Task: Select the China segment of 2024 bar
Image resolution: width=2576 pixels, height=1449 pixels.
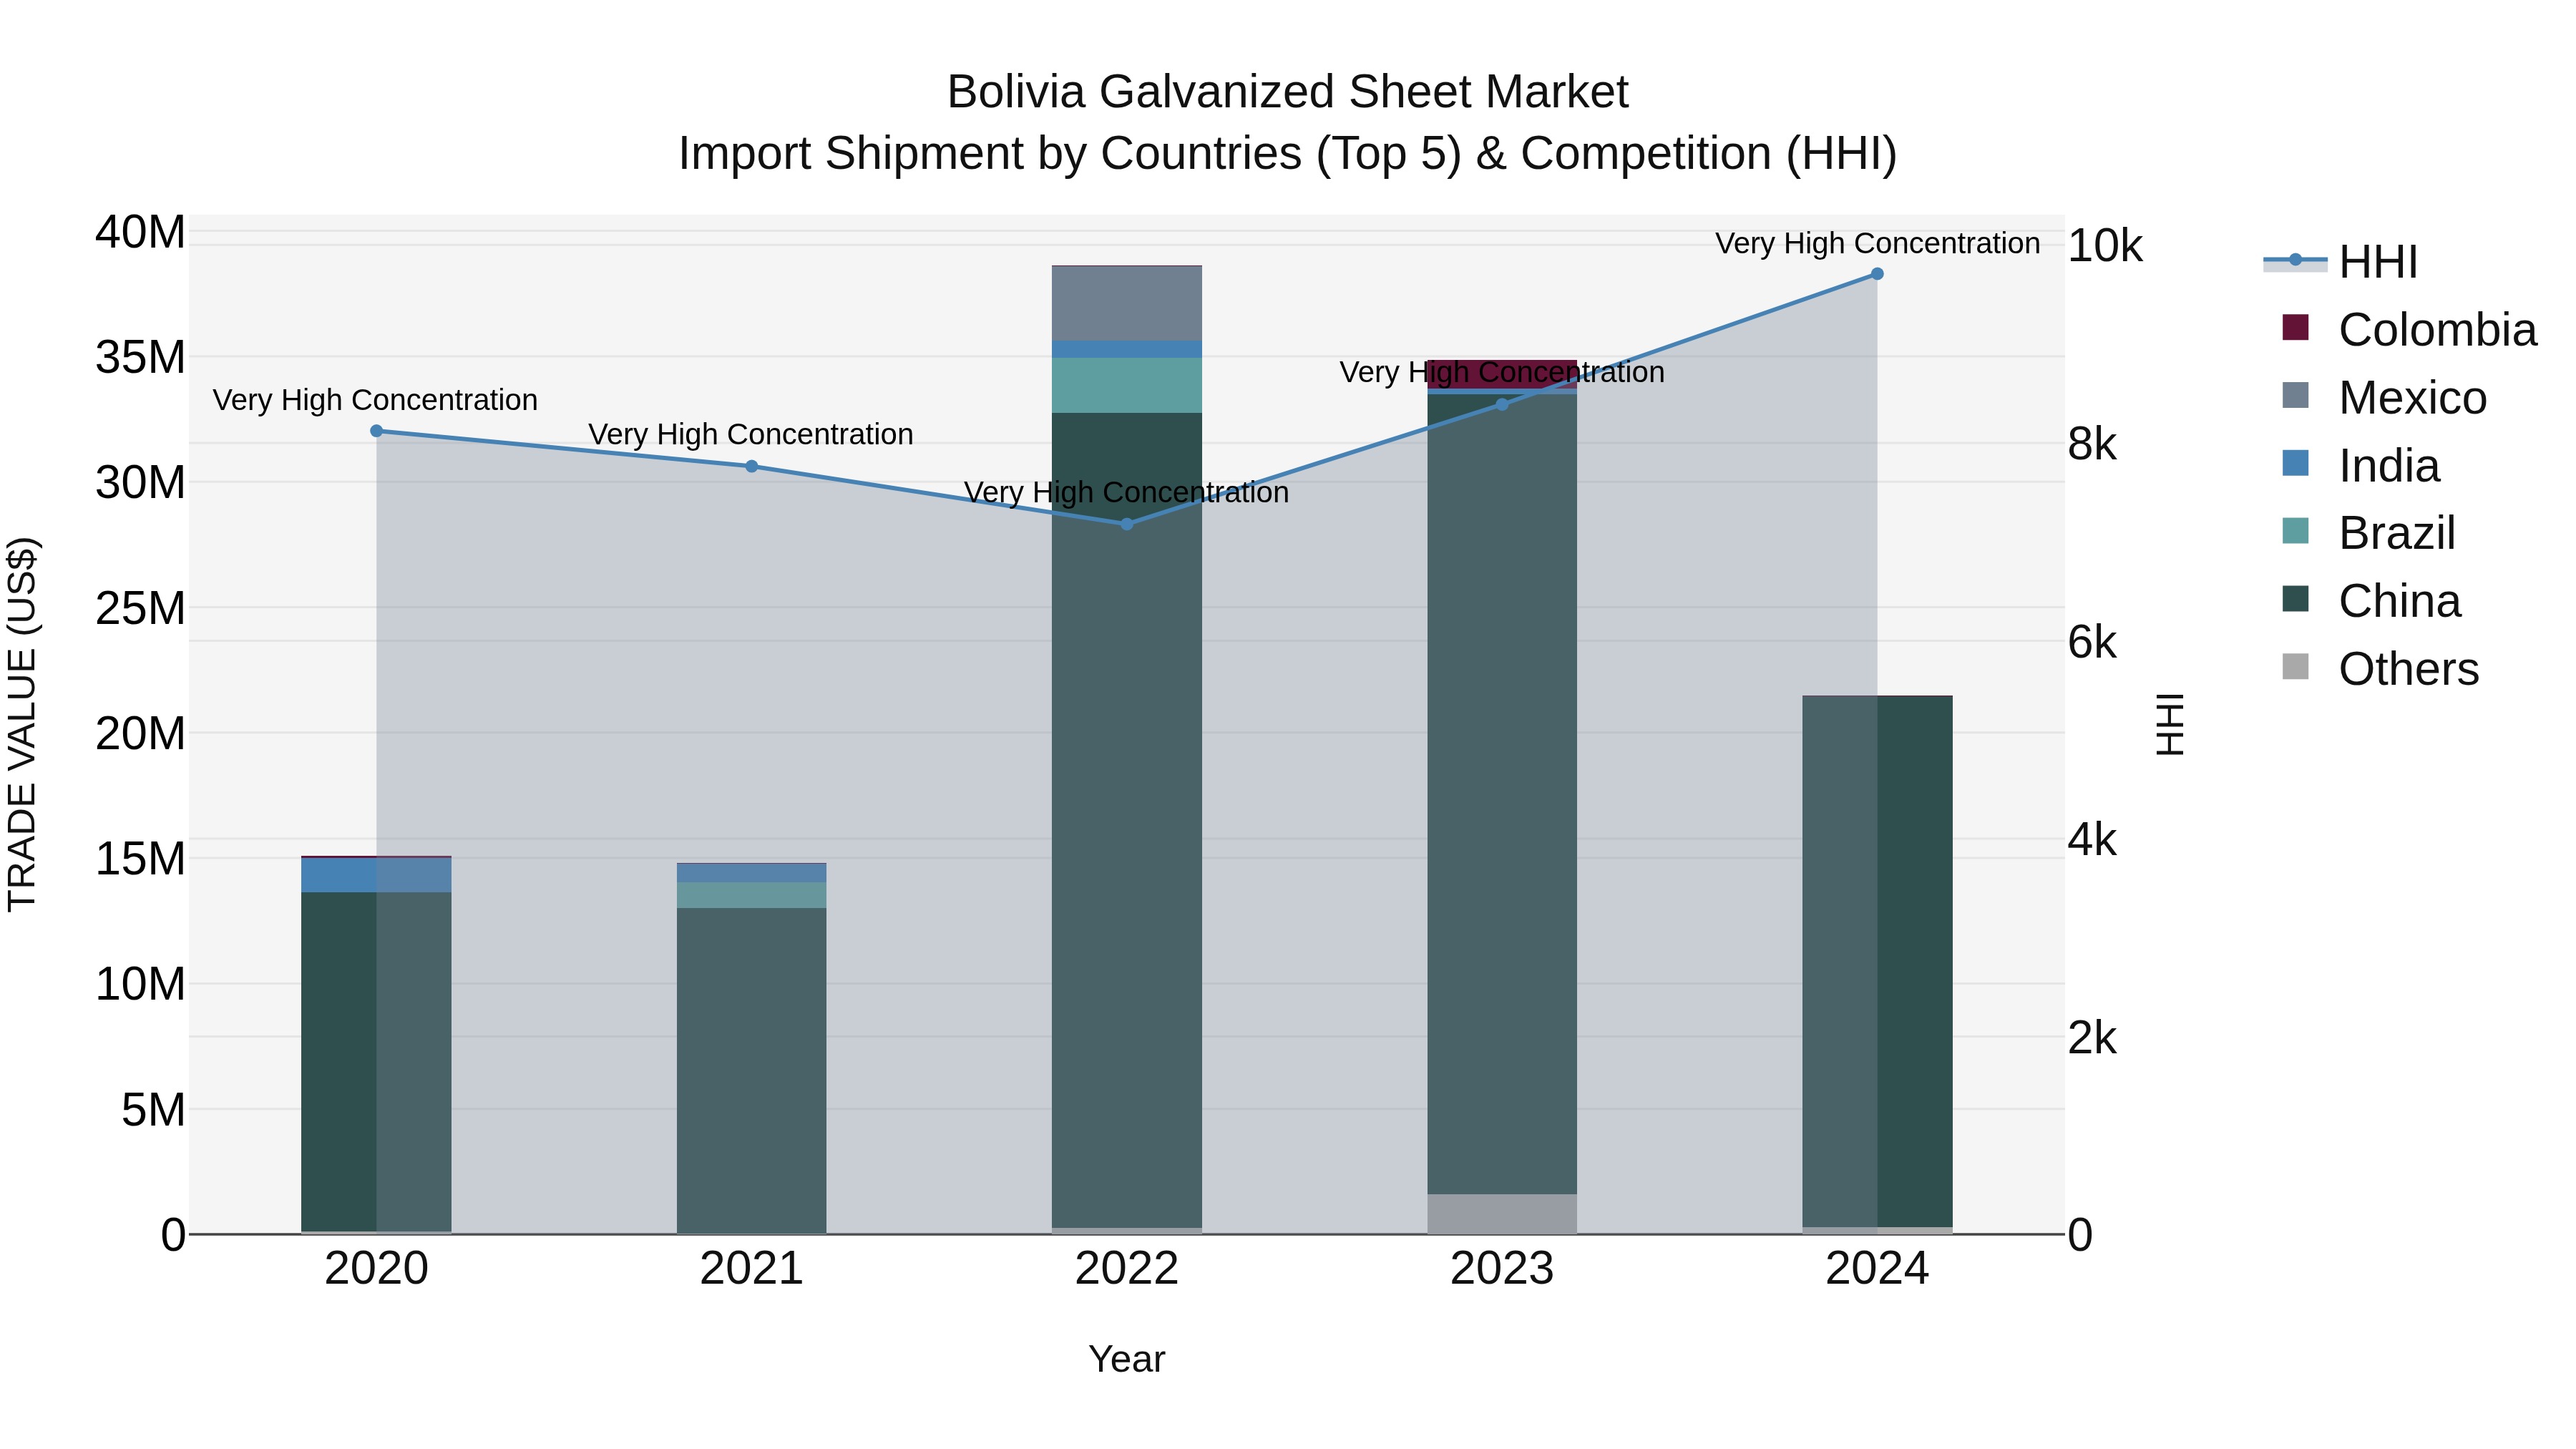Action: click(x=1877, y=961)
